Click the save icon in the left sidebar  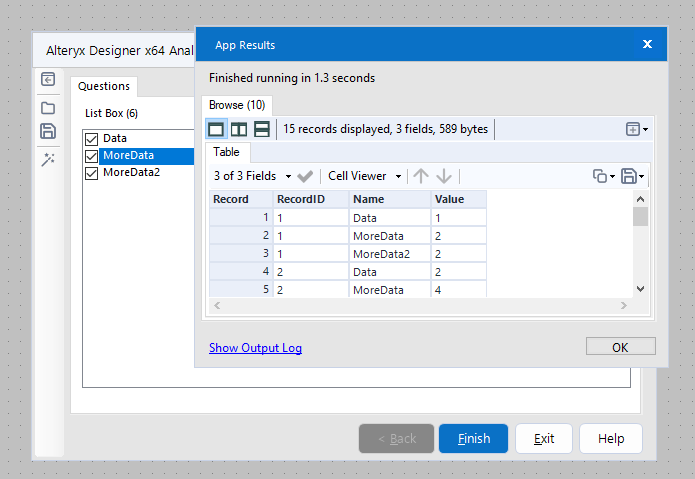point(47,131)
